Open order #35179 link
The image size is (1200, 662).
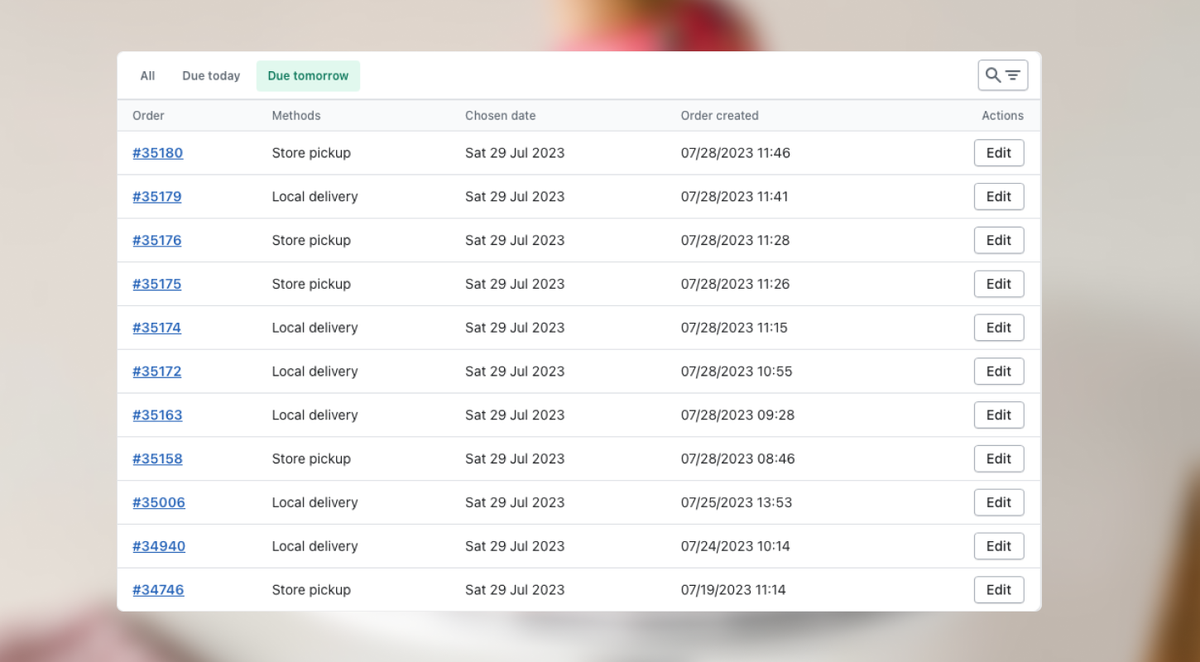click(x=157, y=197)
